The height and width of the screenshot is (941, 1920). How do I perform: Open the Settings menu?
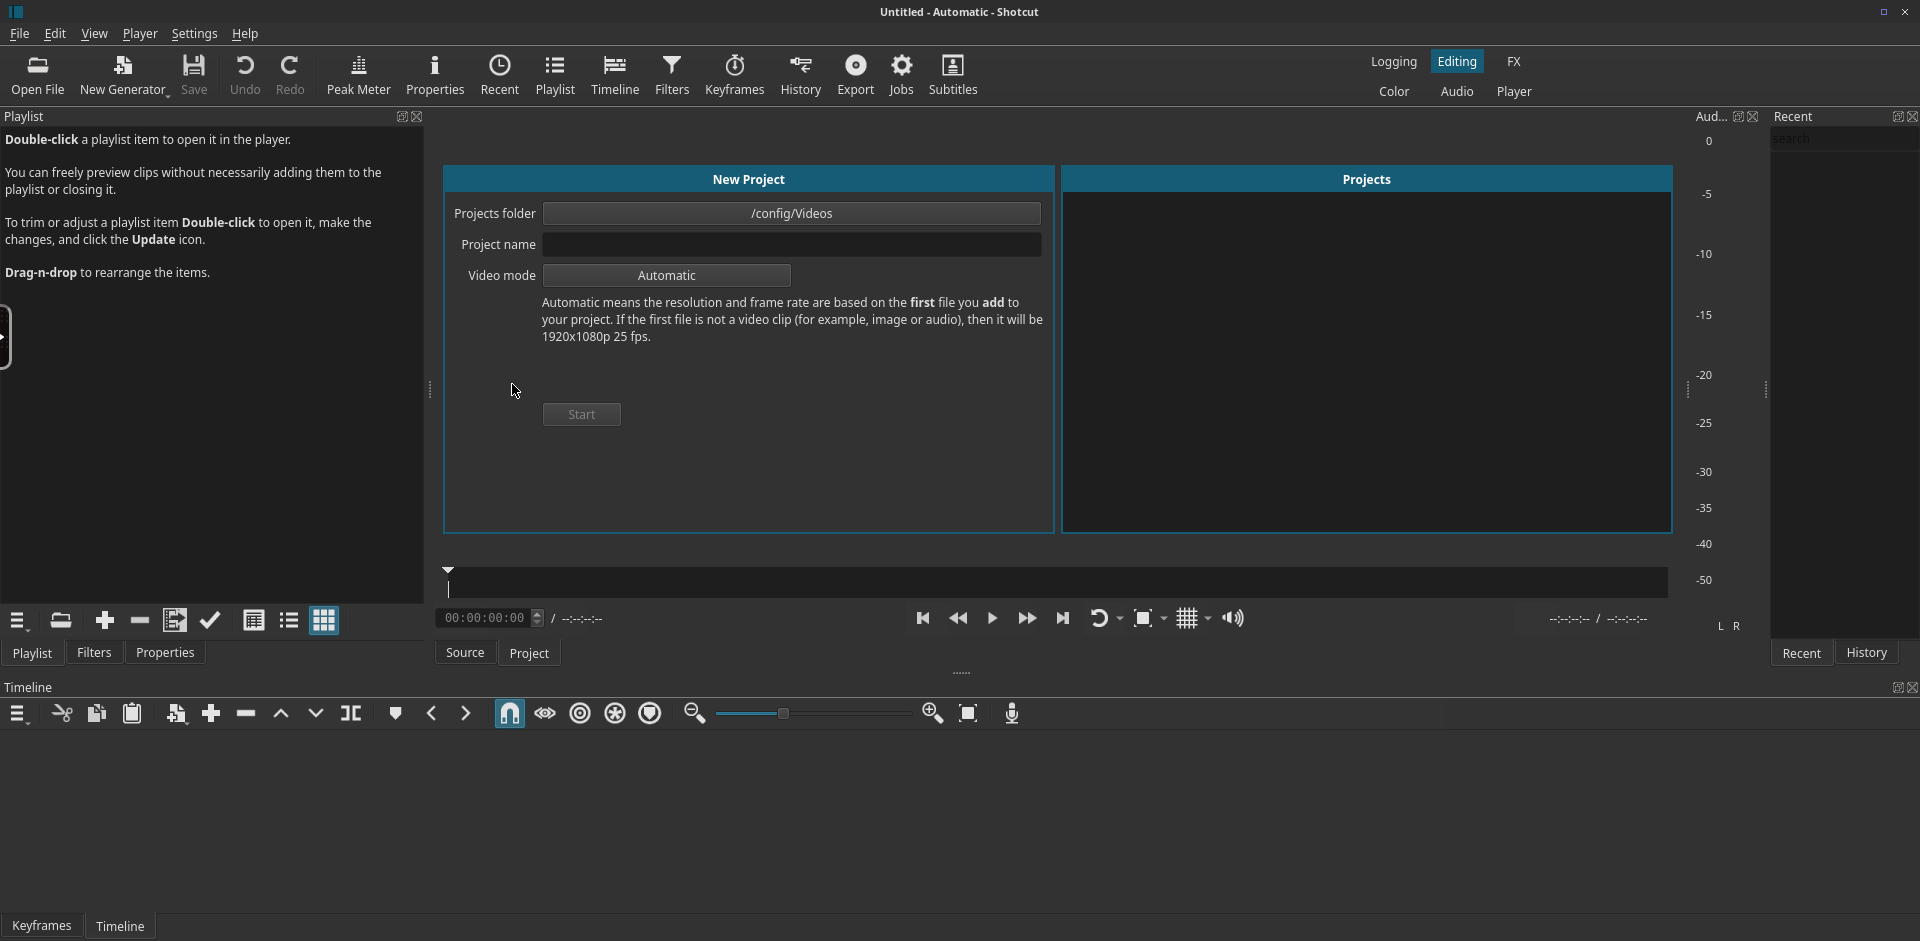[x=194, y=34]
